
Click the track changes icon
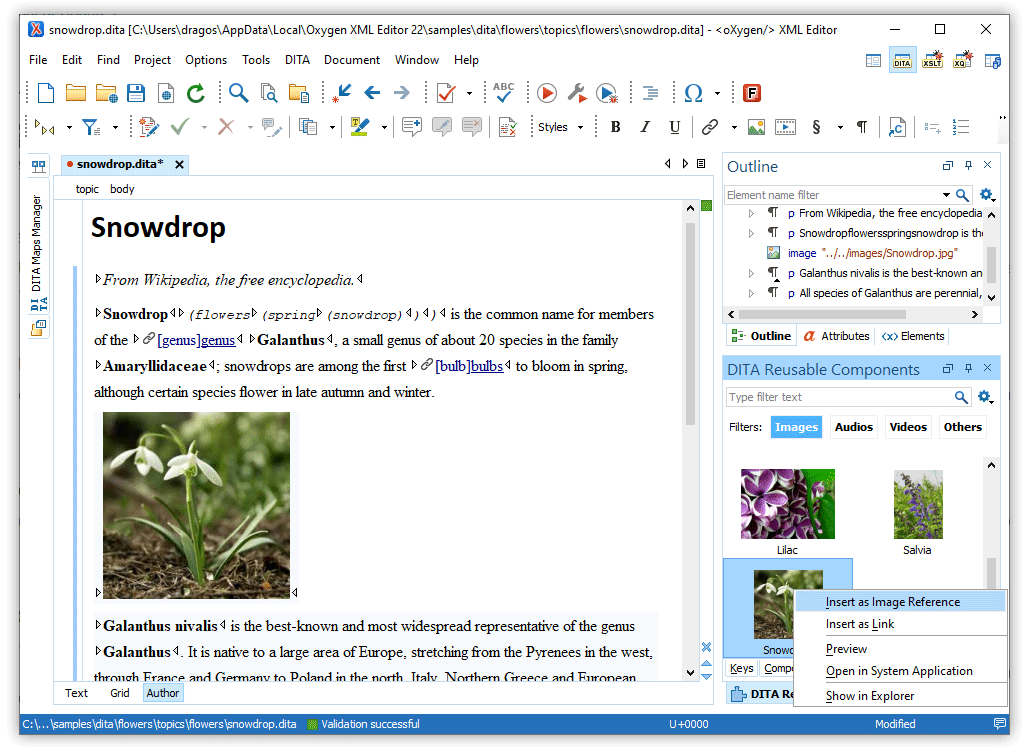(x=148, y=127)
